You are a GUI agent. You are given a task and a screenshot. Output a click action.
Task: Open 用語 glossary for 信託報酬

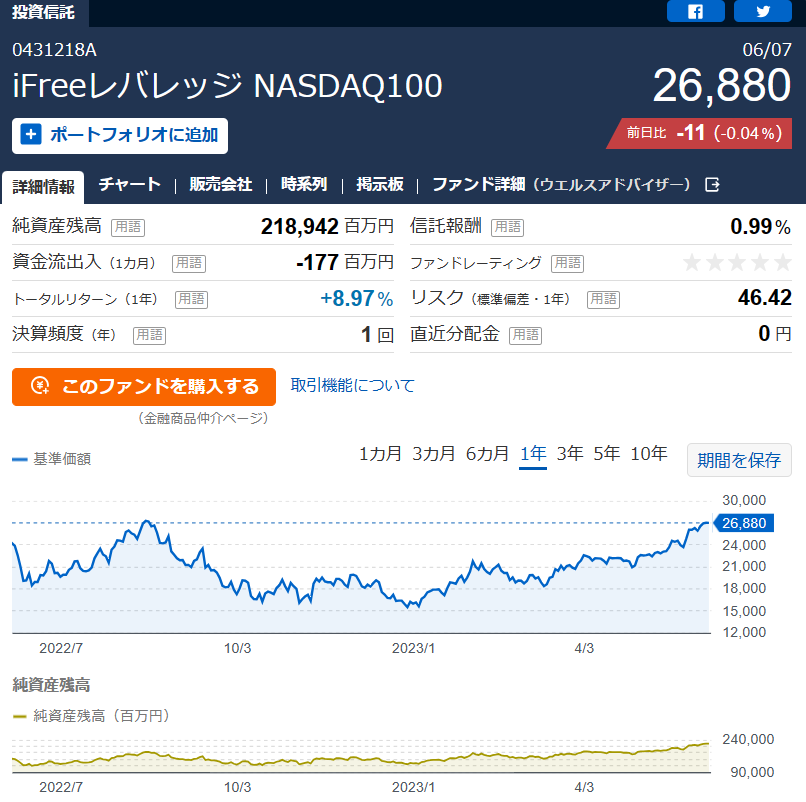pyautogui.click(x=507, y=227)
